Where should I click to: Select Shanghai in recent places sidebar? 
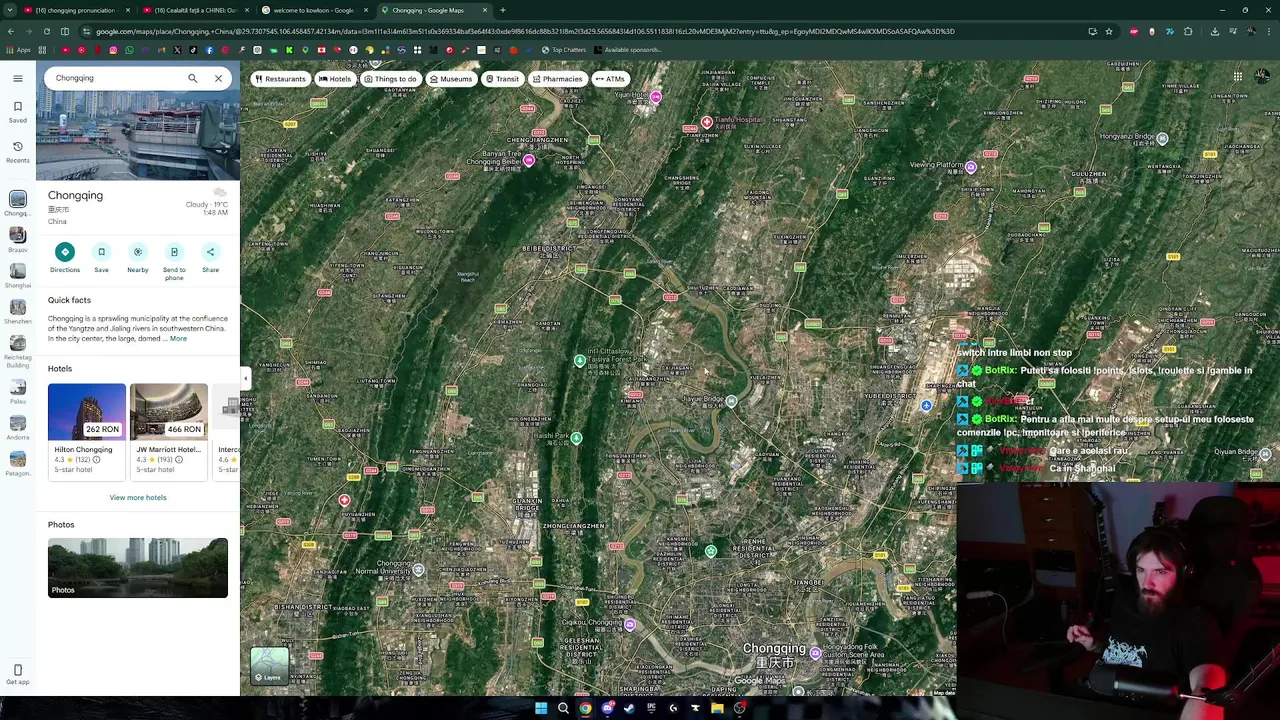coord(17,275)
